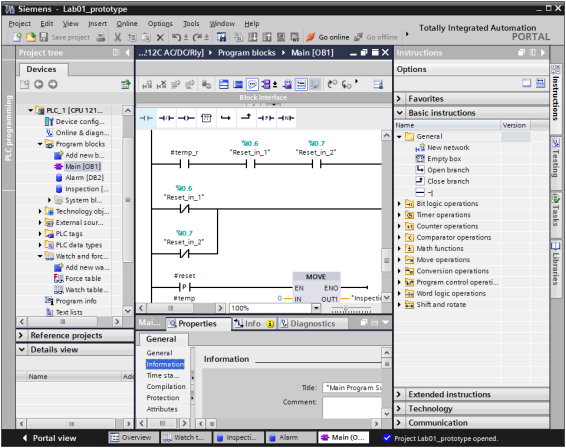The image size is (566, 448).
Task: Click insert network icon in editor toolbar
Action: point(147,84)
